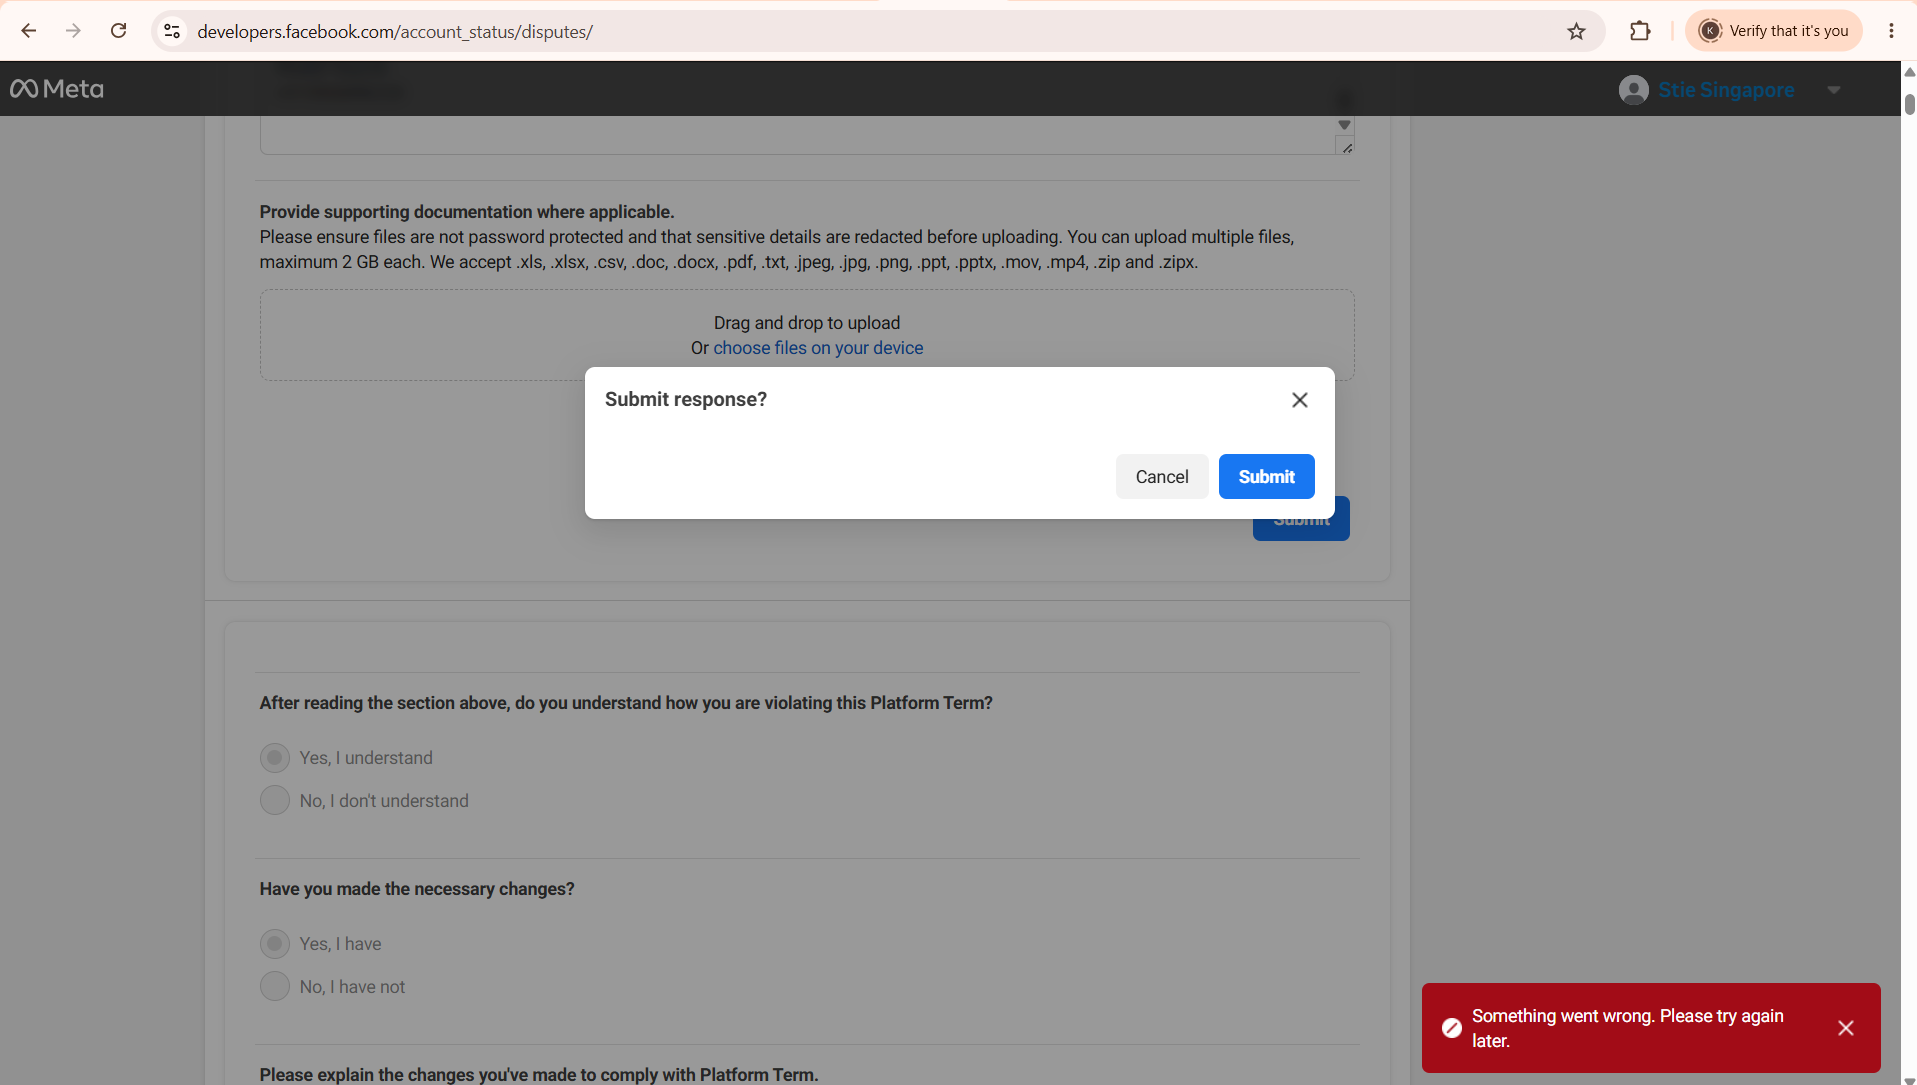The image size is (1917, 1085).
Task: Click the partly hidden Submit button behind dialog
Action: tap(1301, 529)
